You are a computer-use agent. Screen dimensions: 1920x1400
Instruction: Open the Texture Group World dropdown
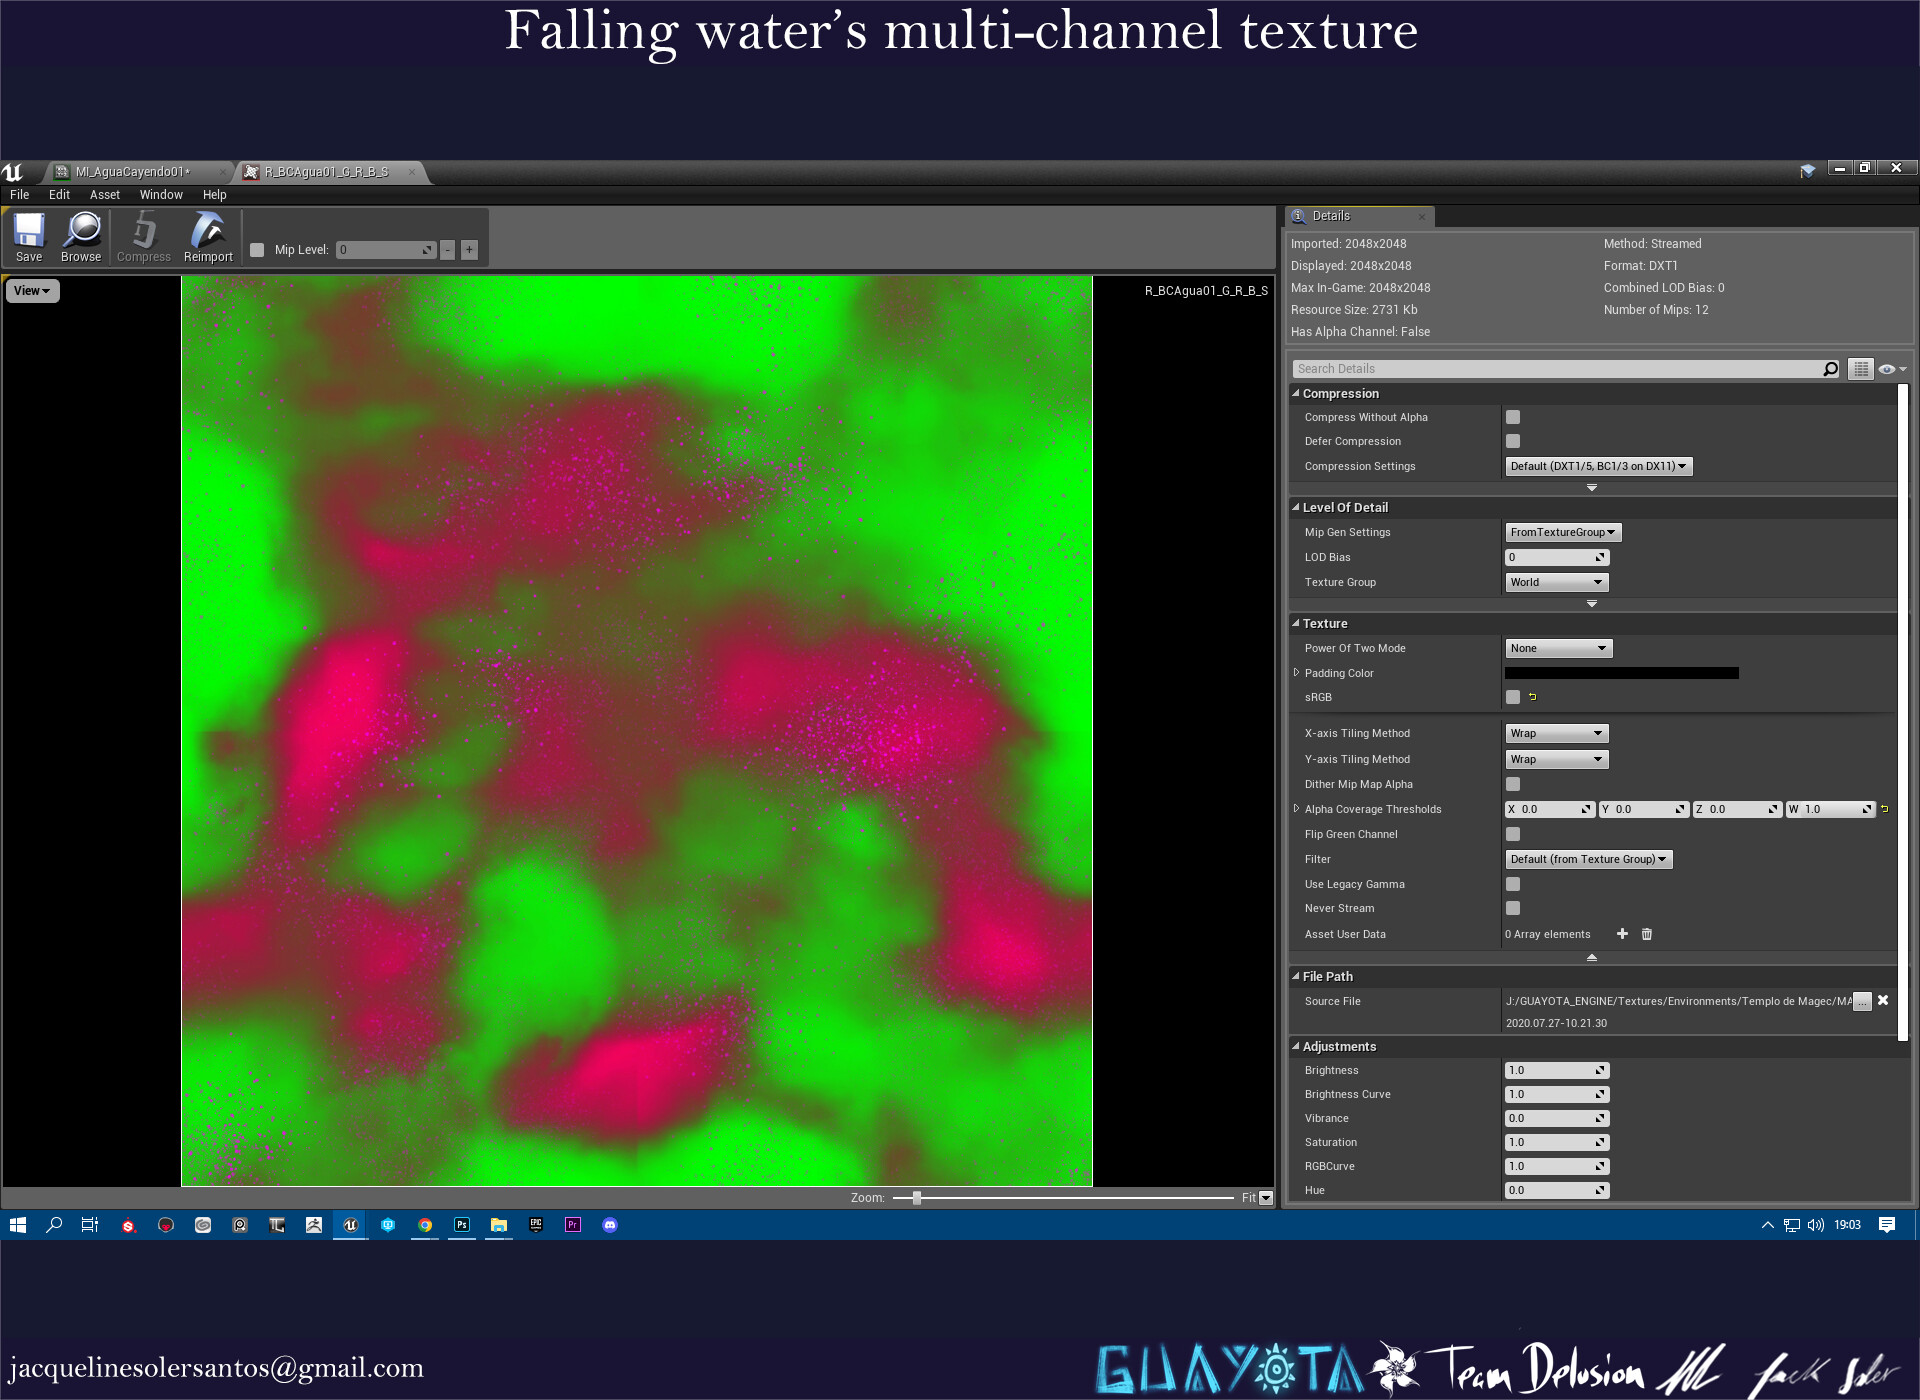[x=1556, y=582]
